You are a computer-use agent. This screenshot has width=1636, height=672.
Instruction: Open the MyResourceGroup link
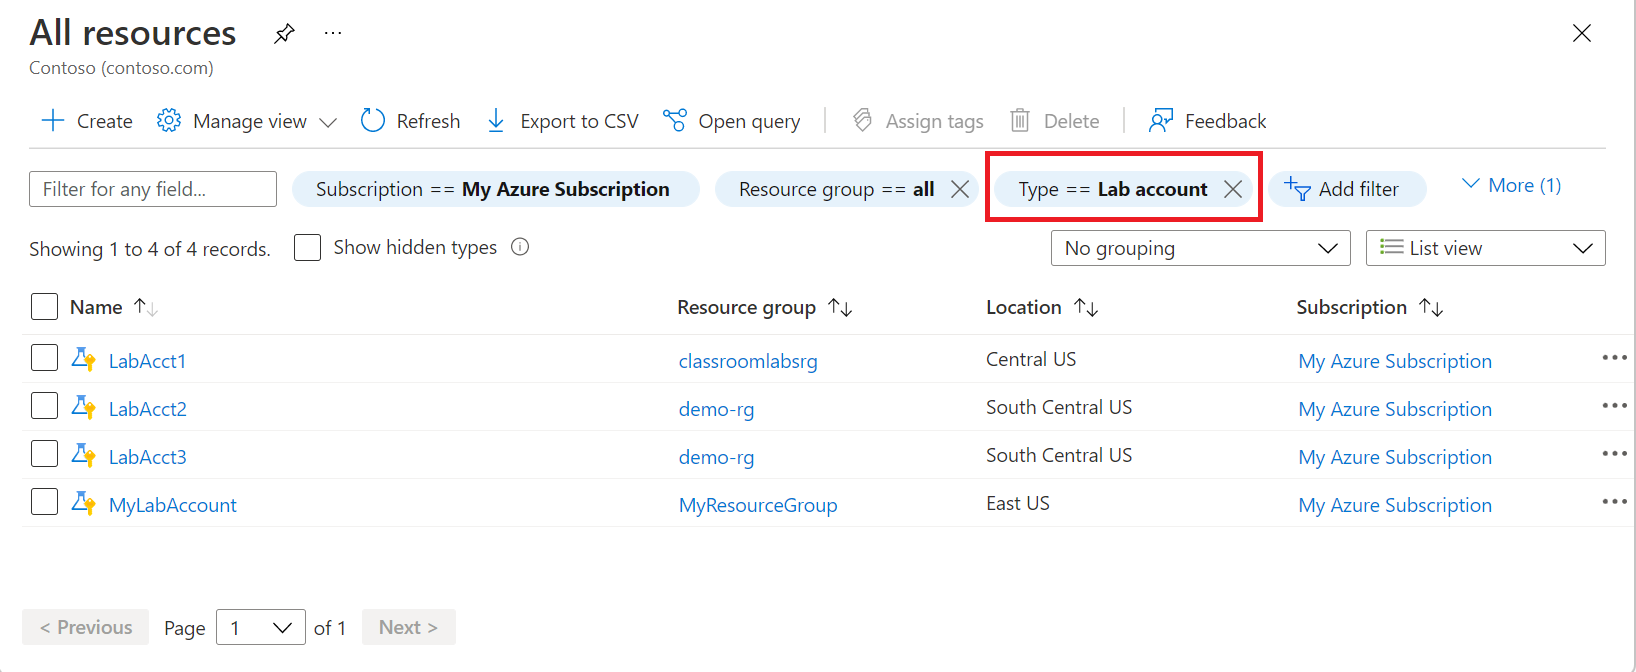pyautogui.click(x=758, y=505)
